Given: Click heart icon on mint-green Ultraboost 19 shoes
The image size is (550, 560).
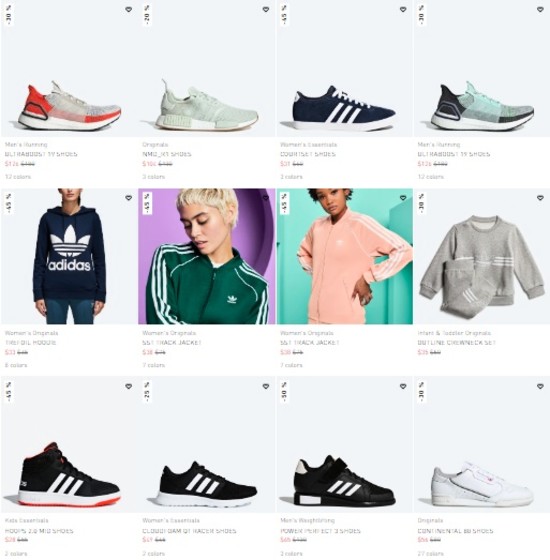Looking at the screenshot, I should 540,10.
